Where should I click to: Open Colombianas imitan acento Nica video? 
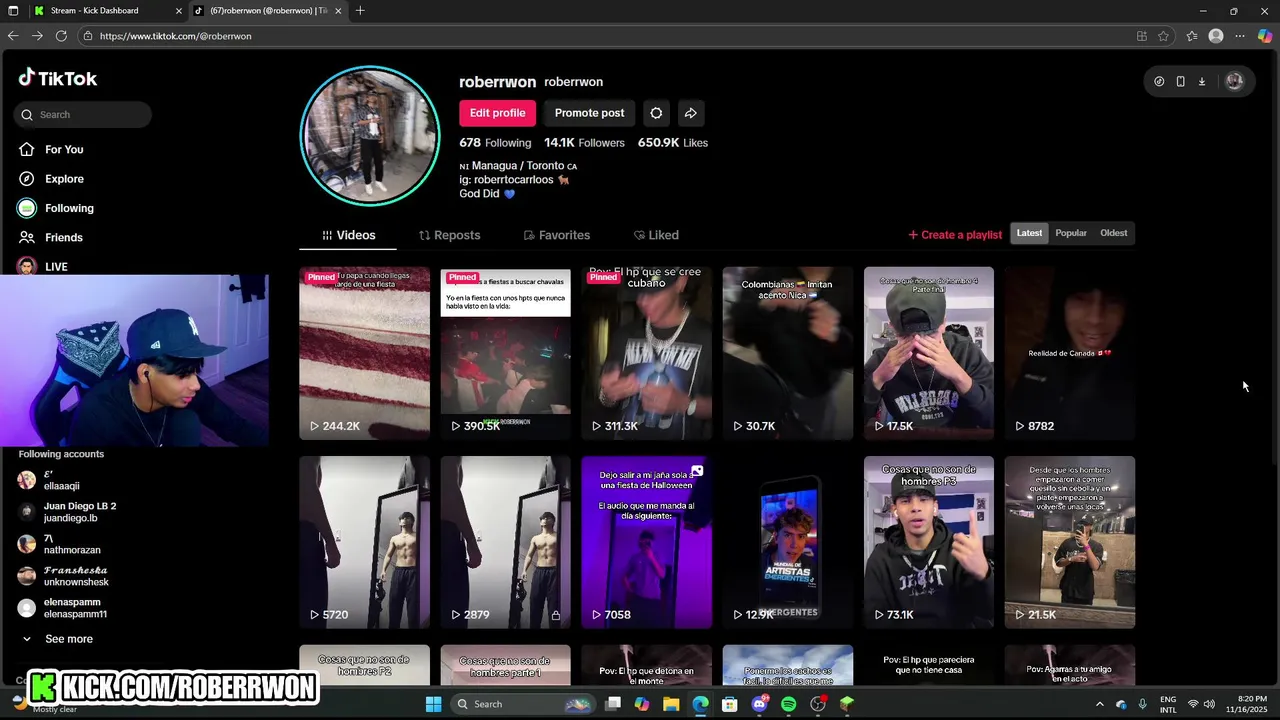pyautogui.click(x=787, y=353)
